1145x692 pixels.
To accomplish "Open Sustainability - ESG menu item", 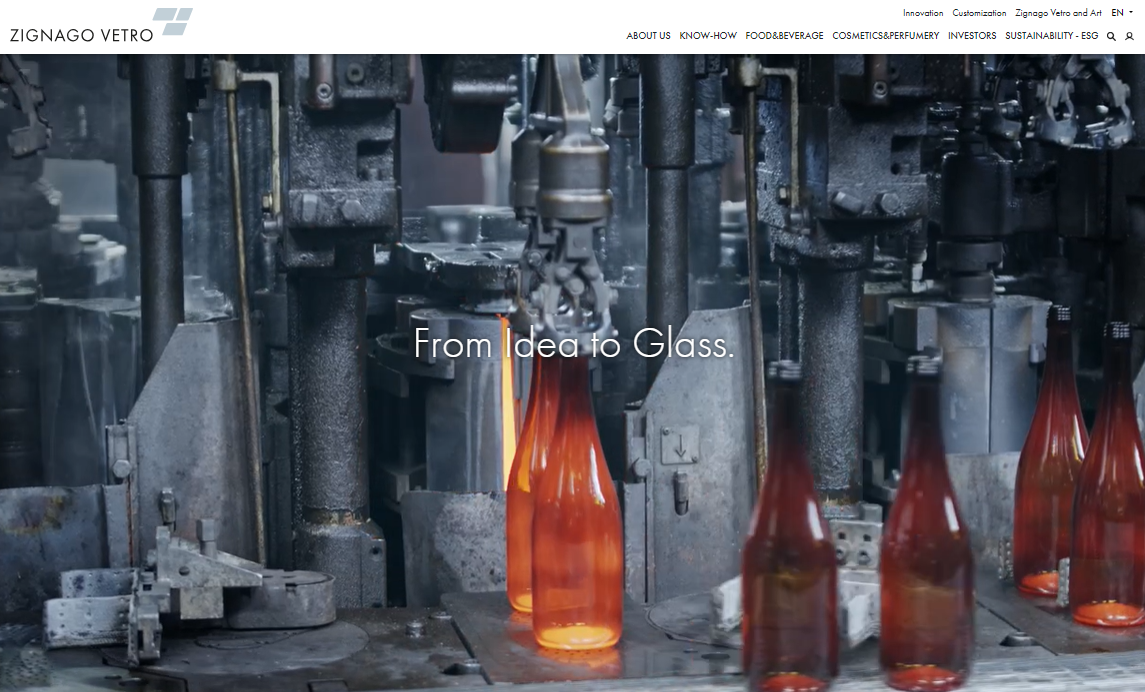I will (1051, 36).
